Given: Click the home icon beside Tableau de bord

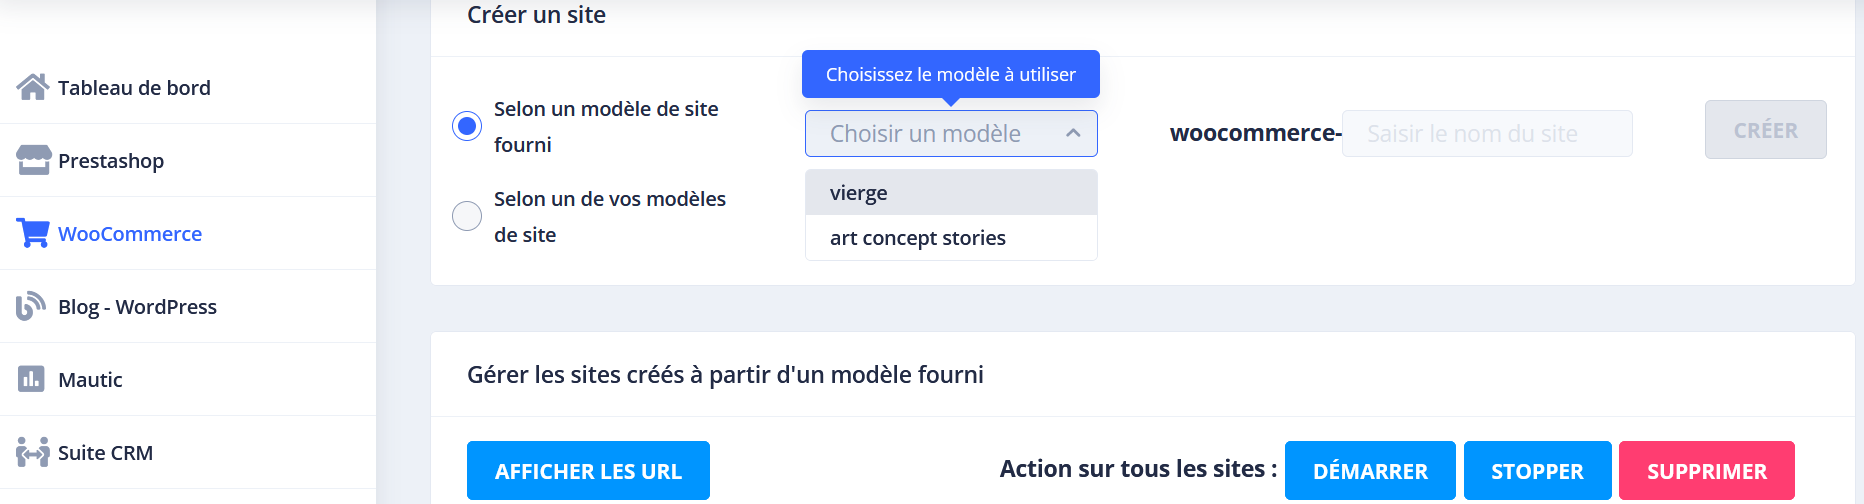Looking at the screenshot, I should pyautogui.click(x=33, y=87).
